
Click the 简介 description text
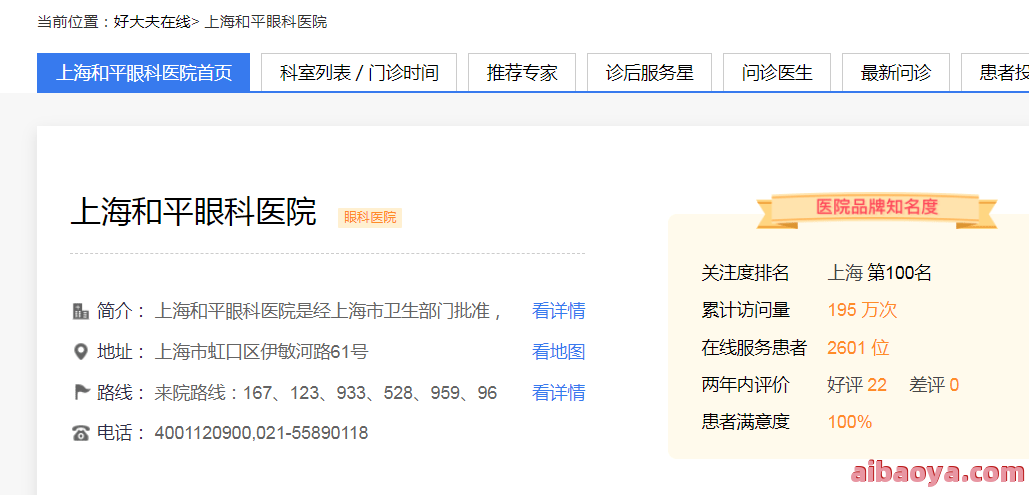click(x=328, y=311)
